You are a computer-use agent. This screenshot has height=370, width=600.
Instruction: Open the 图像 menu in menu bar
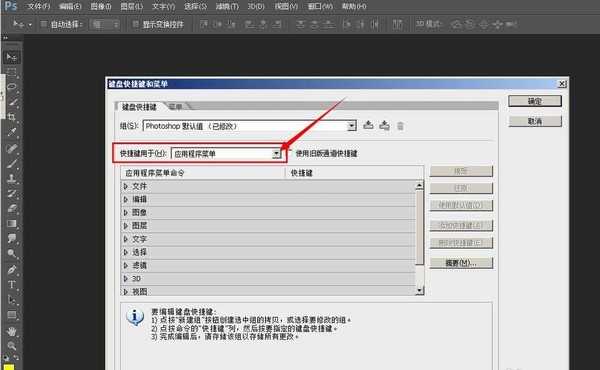coord(101,6)
